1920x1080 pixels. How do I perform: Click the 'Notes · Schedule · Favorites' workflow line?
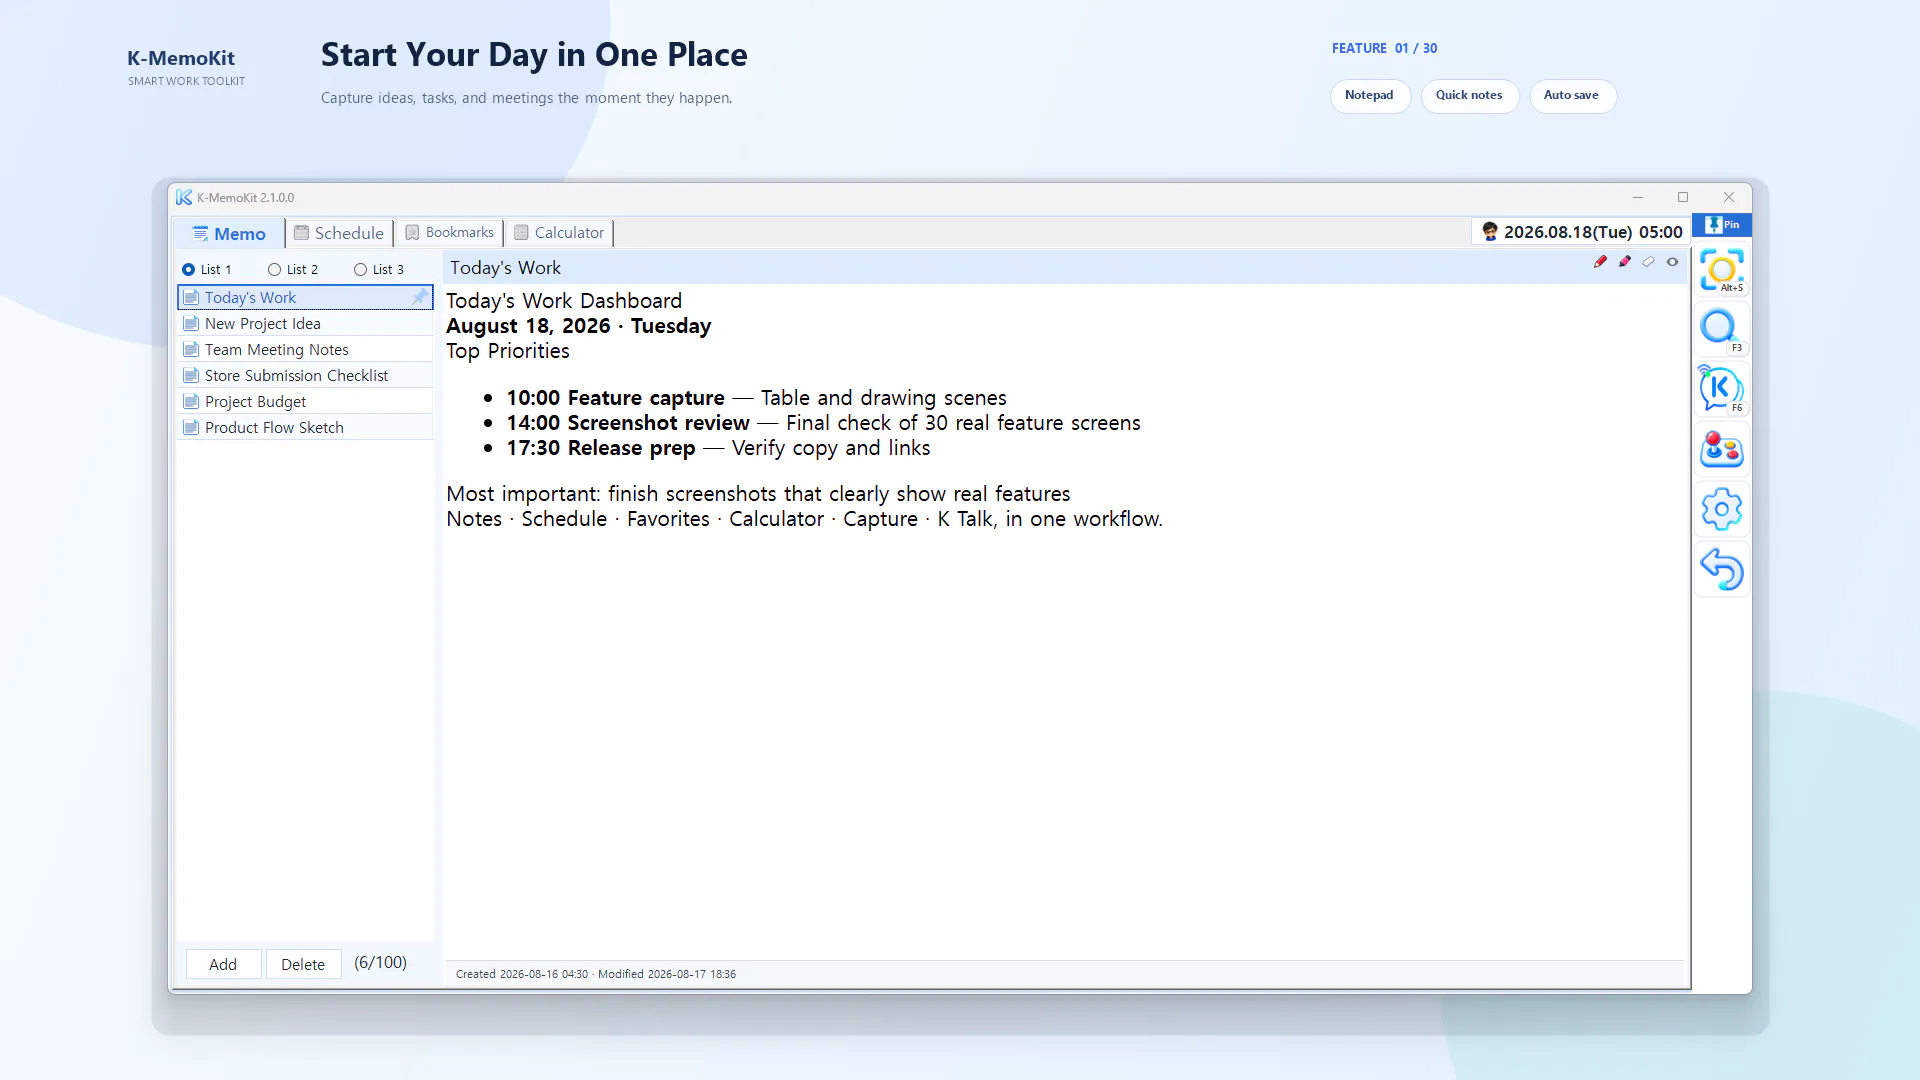(804, 519)
